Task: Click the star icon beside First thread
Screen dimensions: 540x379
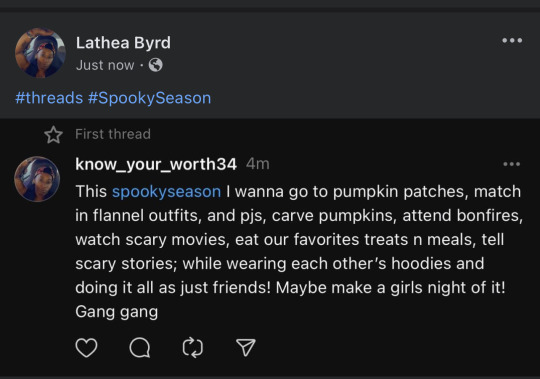Action: [53, 135]
